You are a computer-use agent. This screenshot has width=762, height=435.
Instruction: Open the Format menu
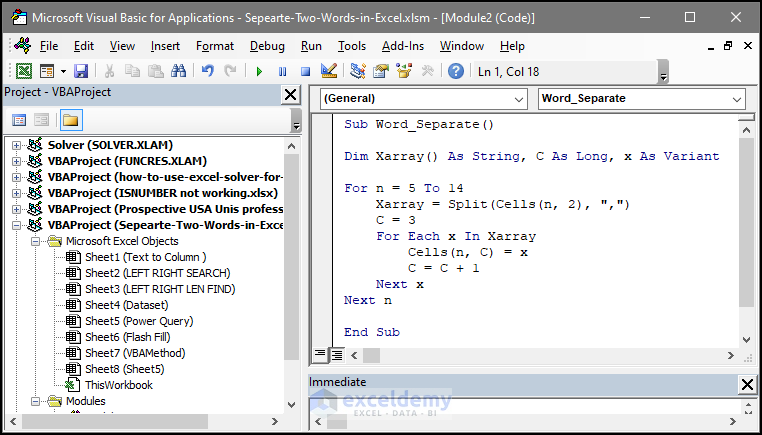click(x=215, y=46)
